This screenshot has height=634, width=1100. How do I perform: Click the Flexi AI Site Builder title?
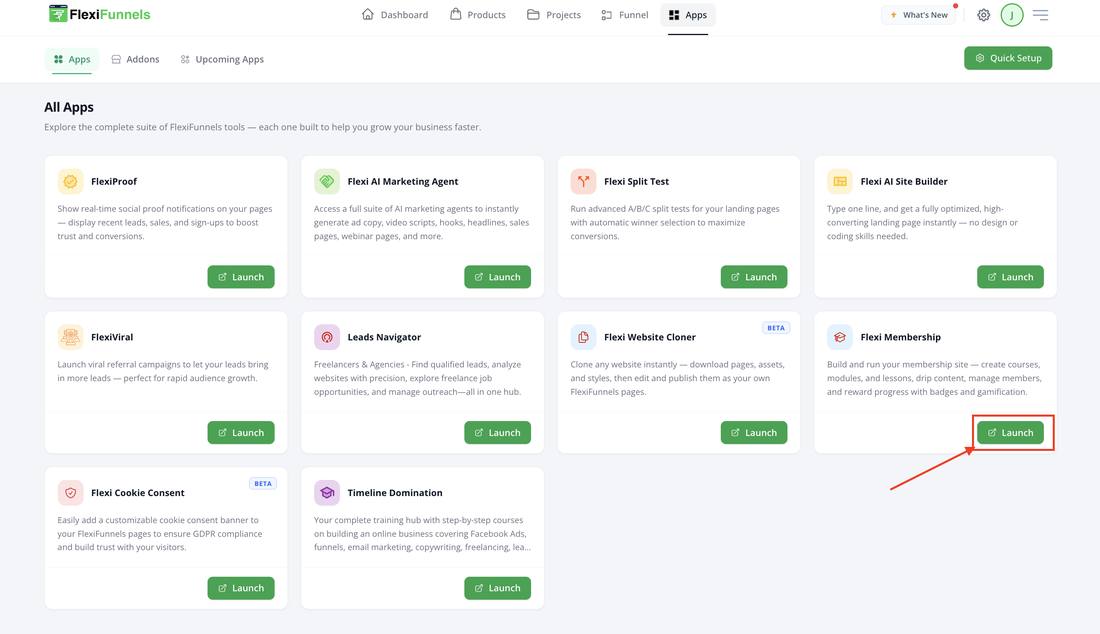point(904,182)
